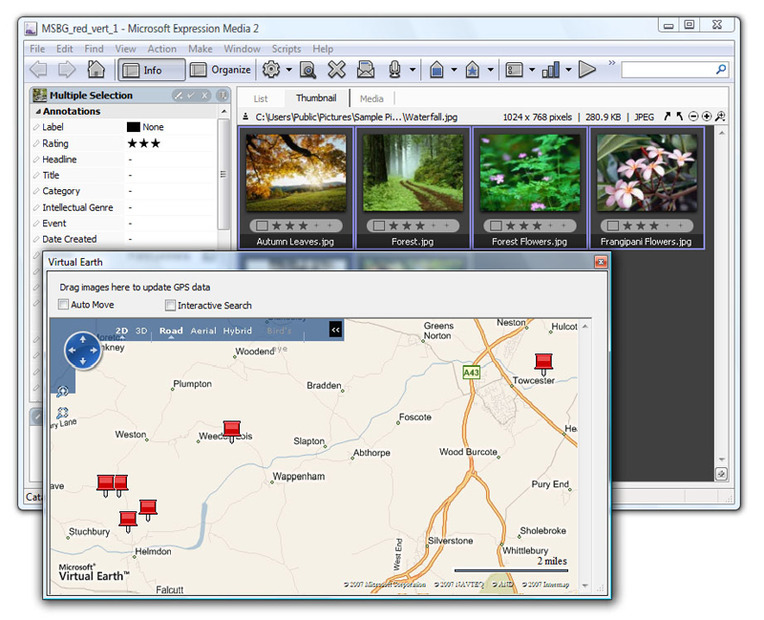Click the gear Actions icon
Screen dimensions: 764x620
click(271, 69)
